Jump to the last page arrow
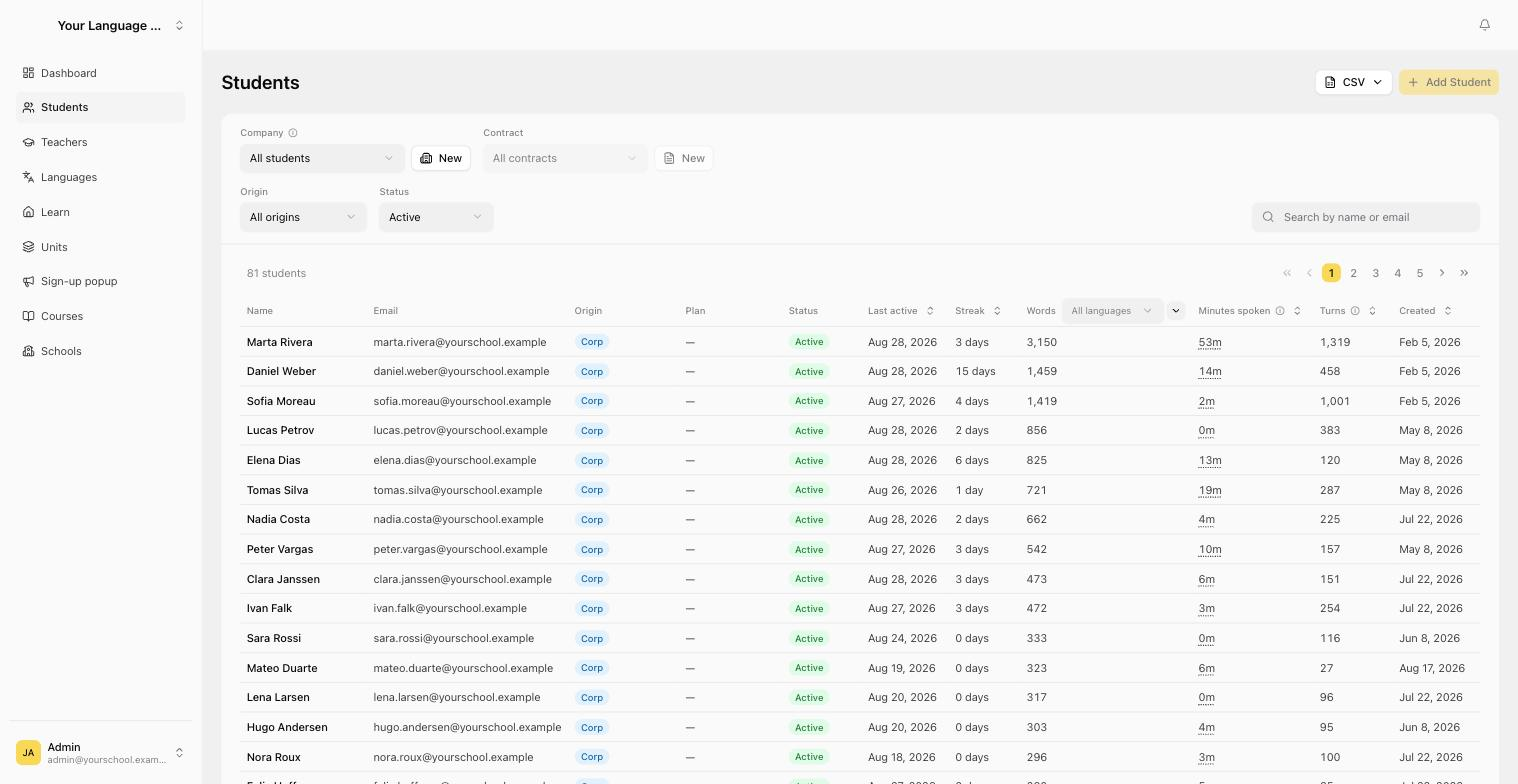 coord(1464,273)
